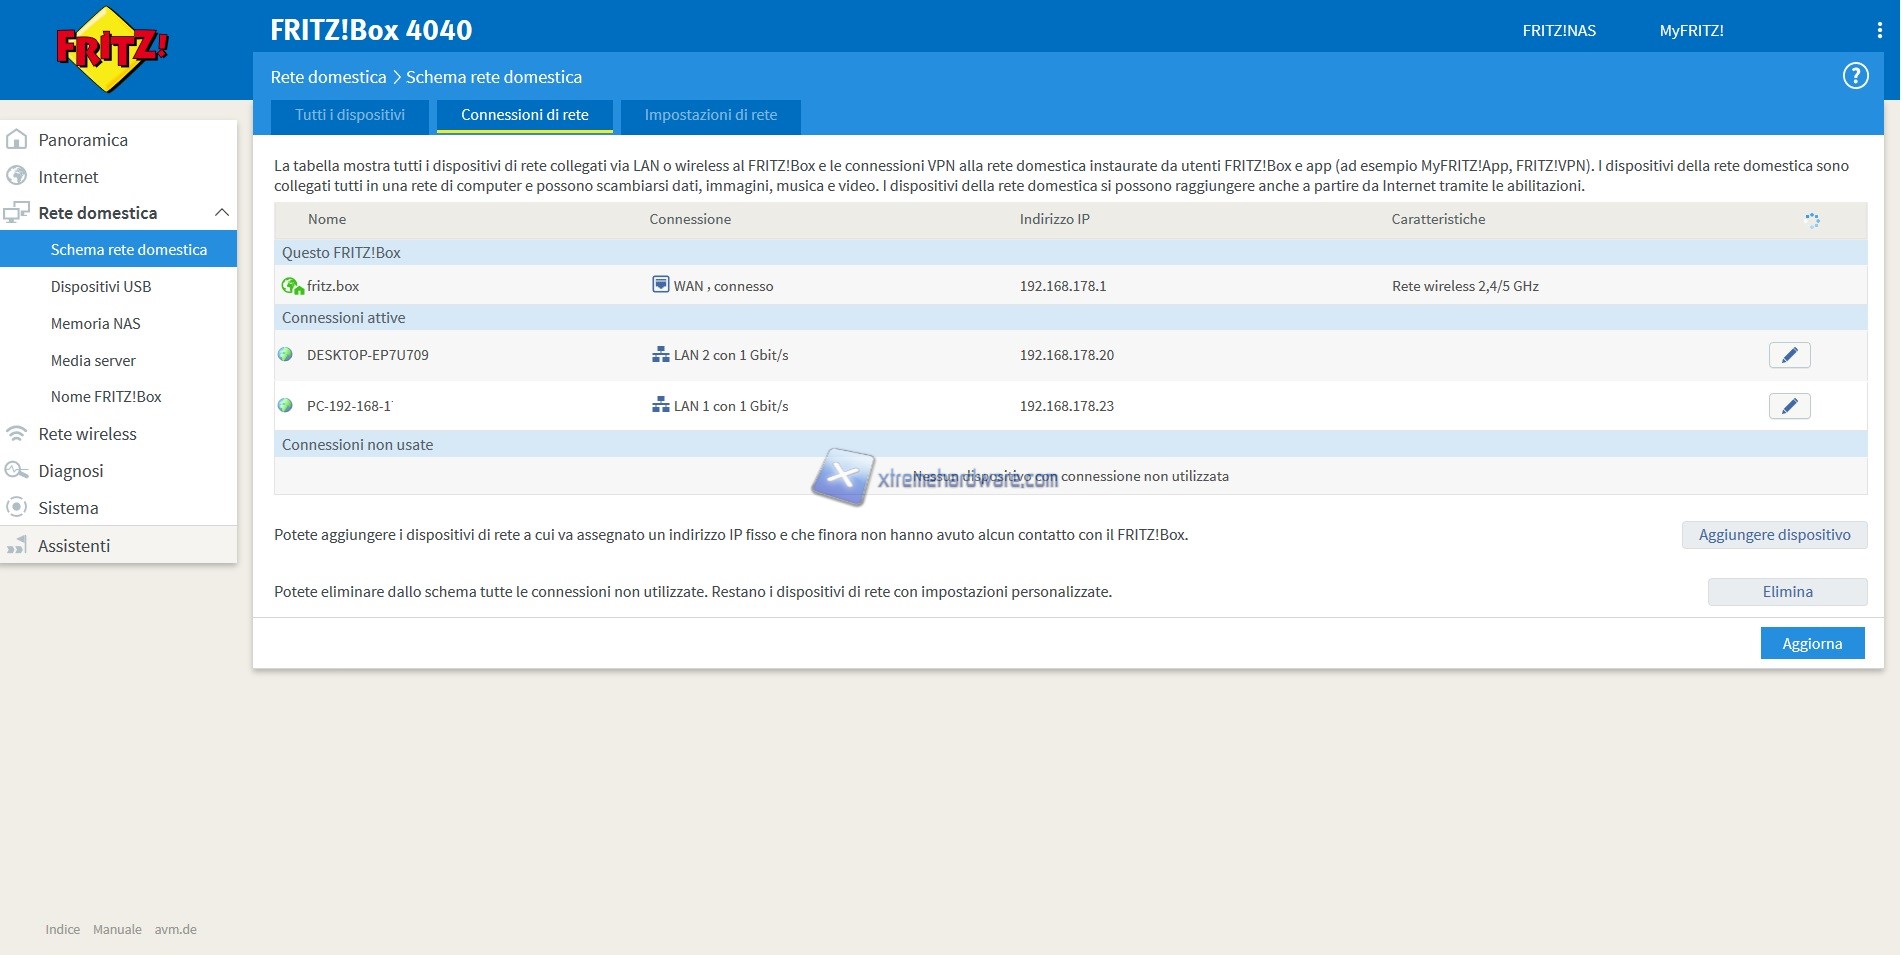Open the FRITZ!NAS link

pos(1558,31)
